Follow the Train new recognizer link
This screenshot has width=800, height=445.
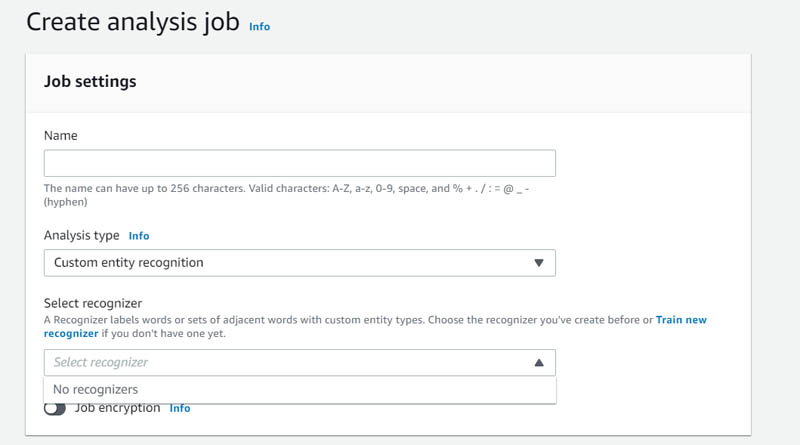coord(681,320)
